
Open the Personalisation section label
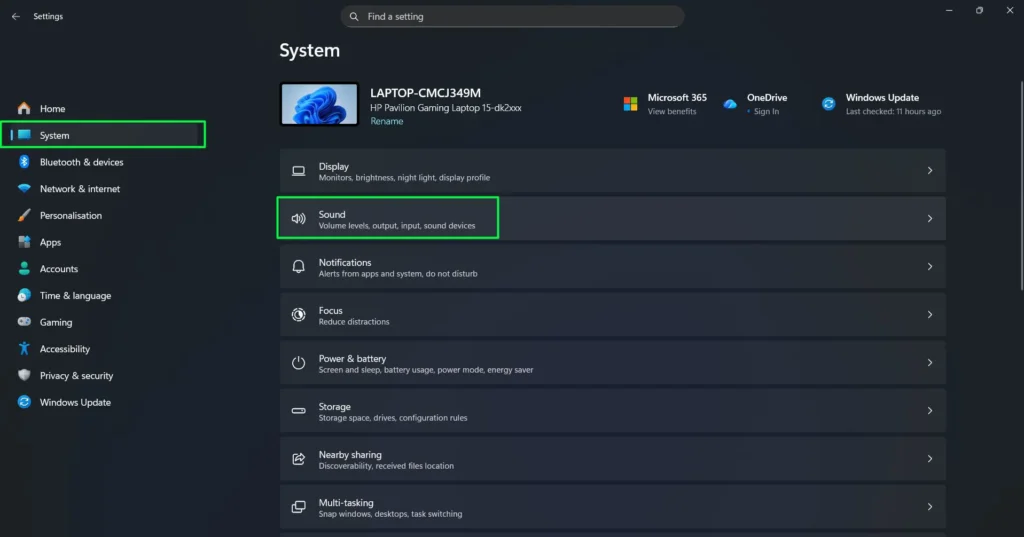[x=71, y=216]
